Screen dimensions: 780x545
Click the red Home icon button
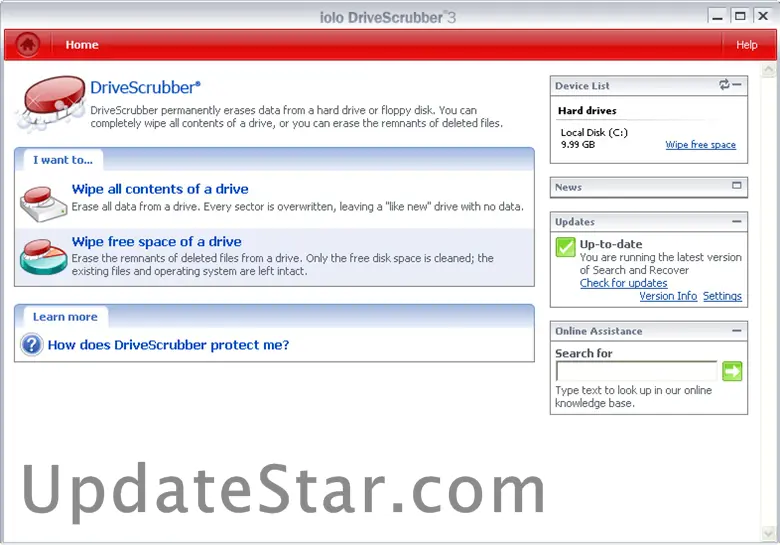[x=27, y=44]
